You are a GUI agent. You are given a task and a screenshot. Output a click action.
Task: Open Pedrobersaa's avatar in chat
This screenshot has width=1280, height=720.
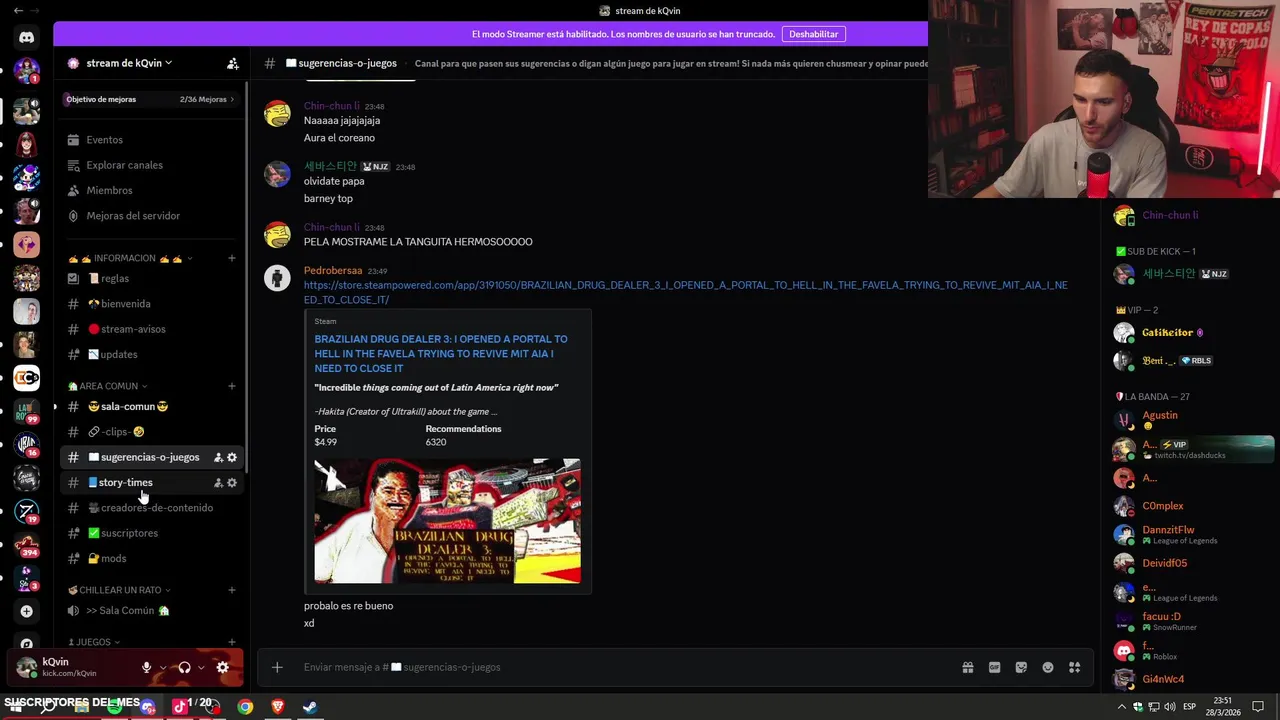(x=277, y=277)
